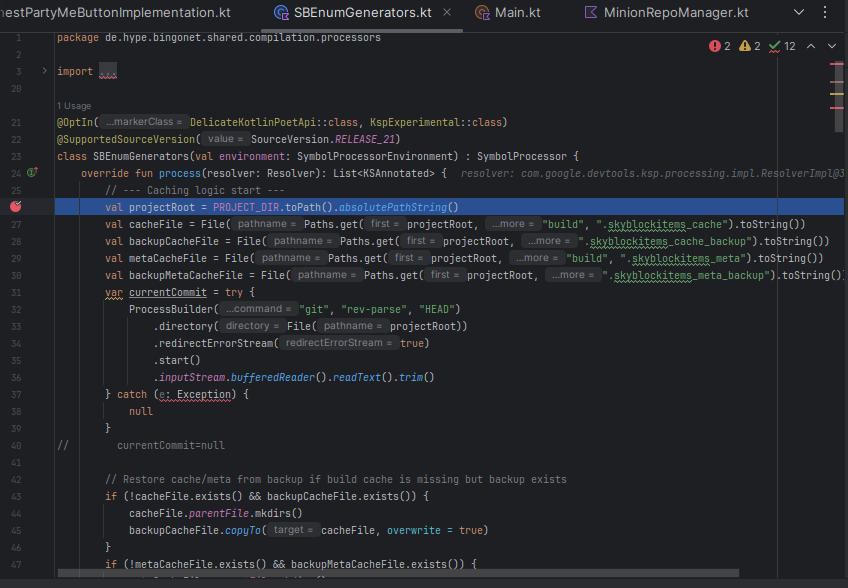Viewport: 848px width, 588px height.
Task: Click the DelicateKotlinPoetApi::class reference
Action: coord(274,122)
